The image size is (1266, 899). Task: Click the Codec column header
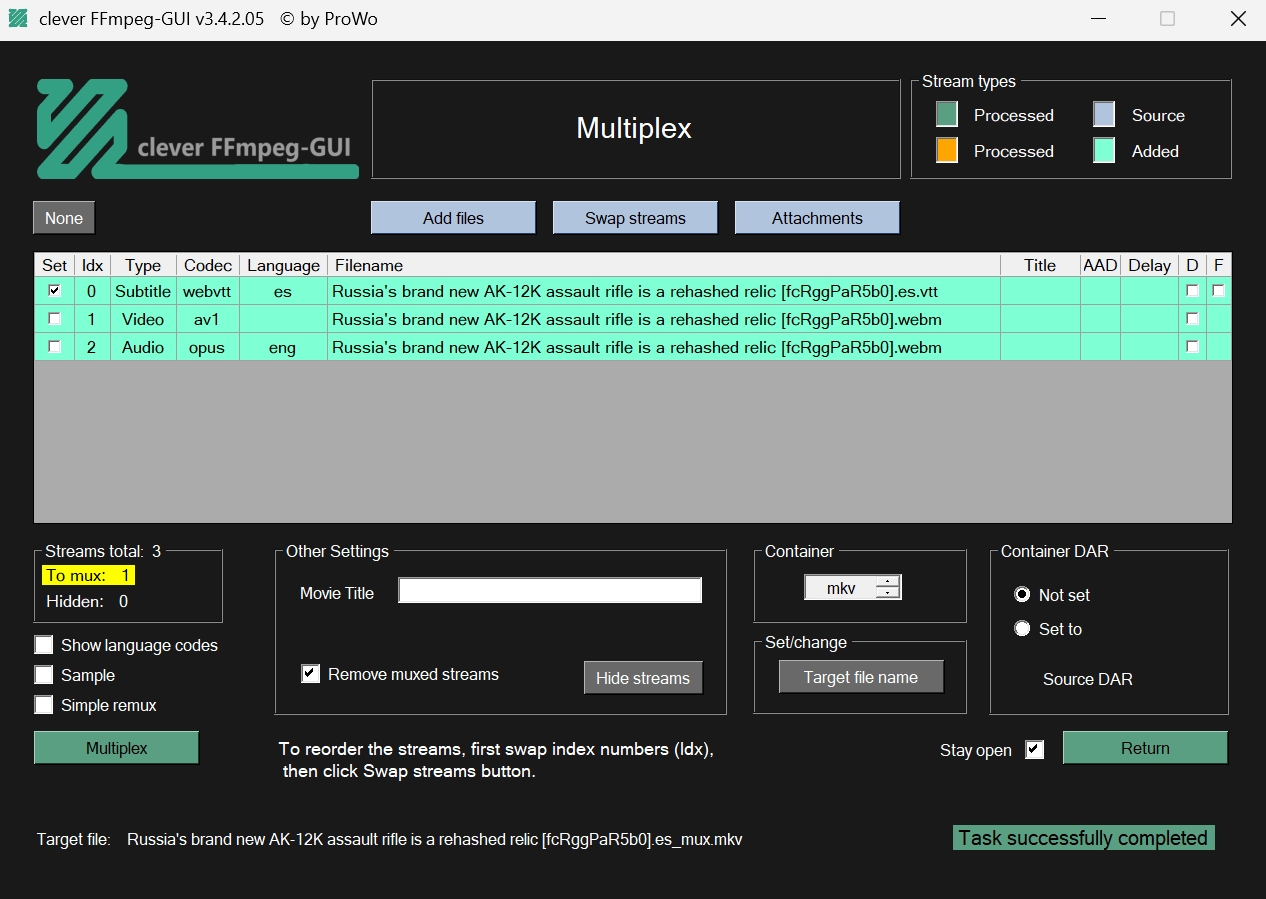coord(208,265)
